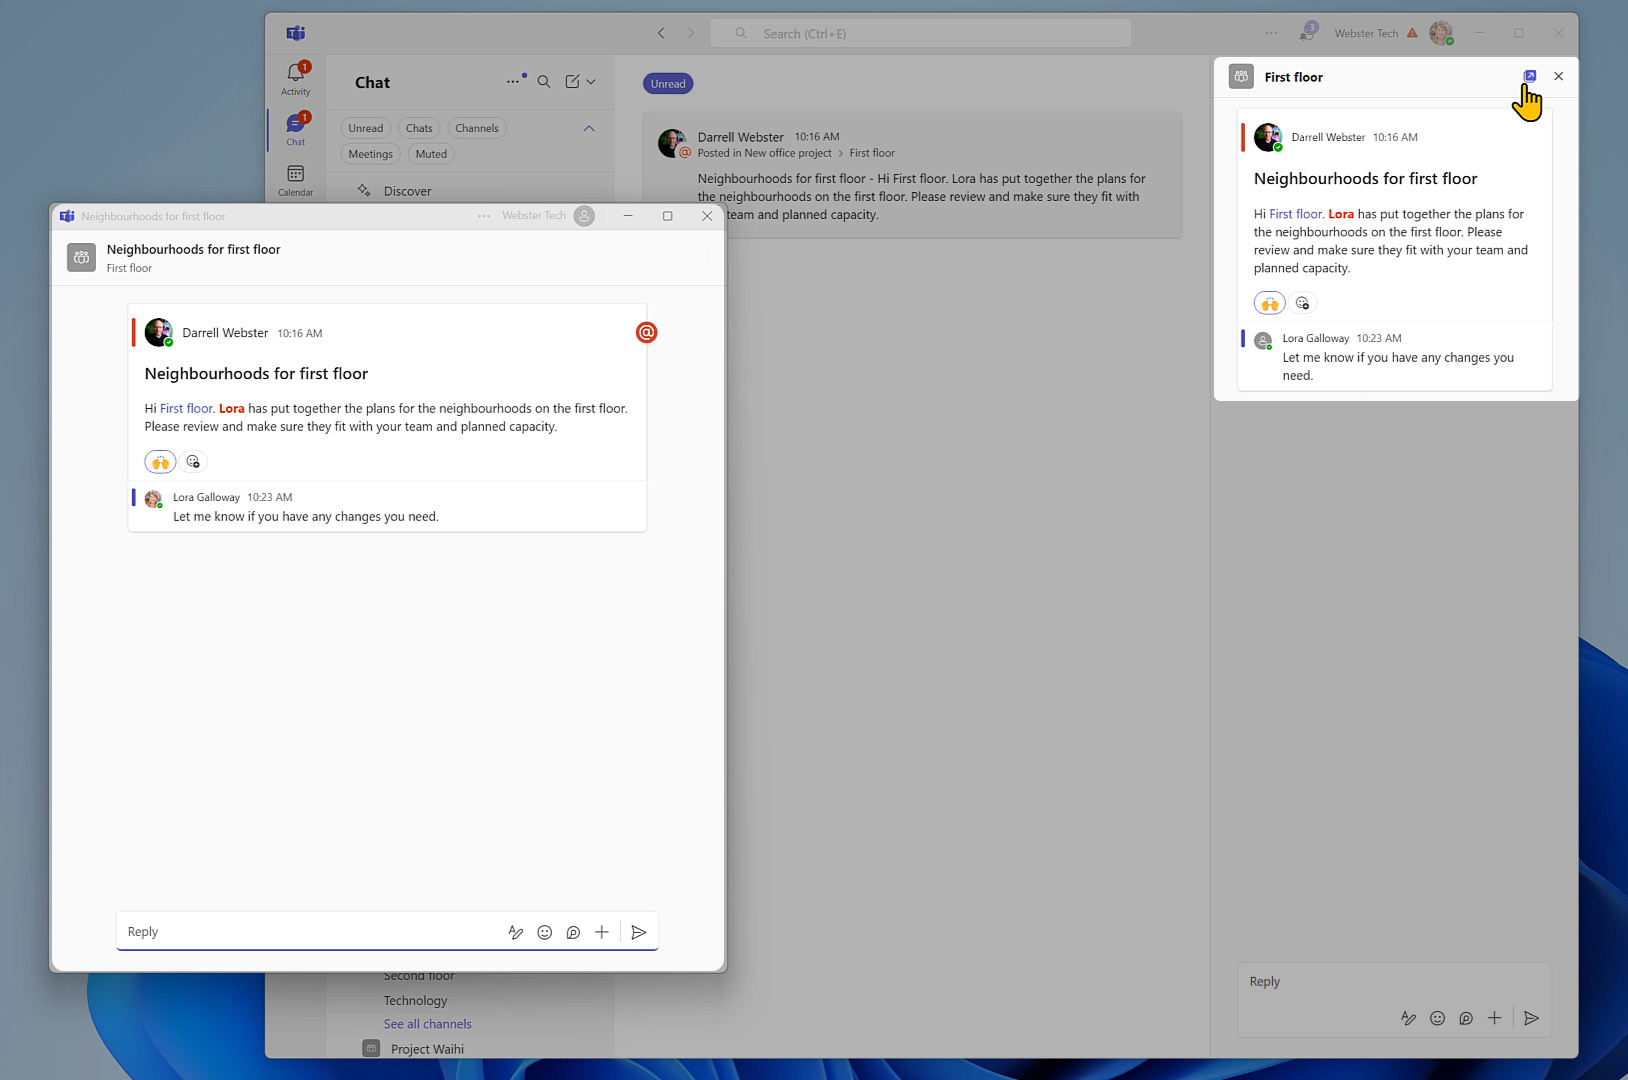
Task: Start a new chat with the compose icon
Action: point(572,81)
